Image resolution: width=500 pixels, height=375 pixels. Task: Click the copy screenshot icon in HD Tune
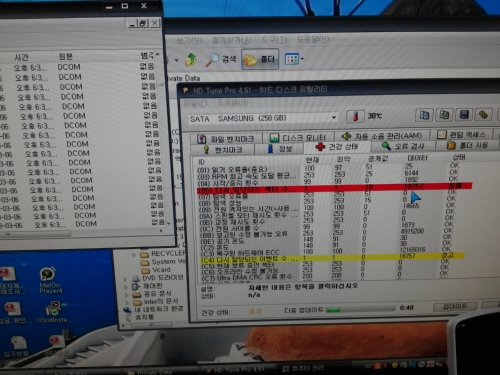(x=444, y=115)
